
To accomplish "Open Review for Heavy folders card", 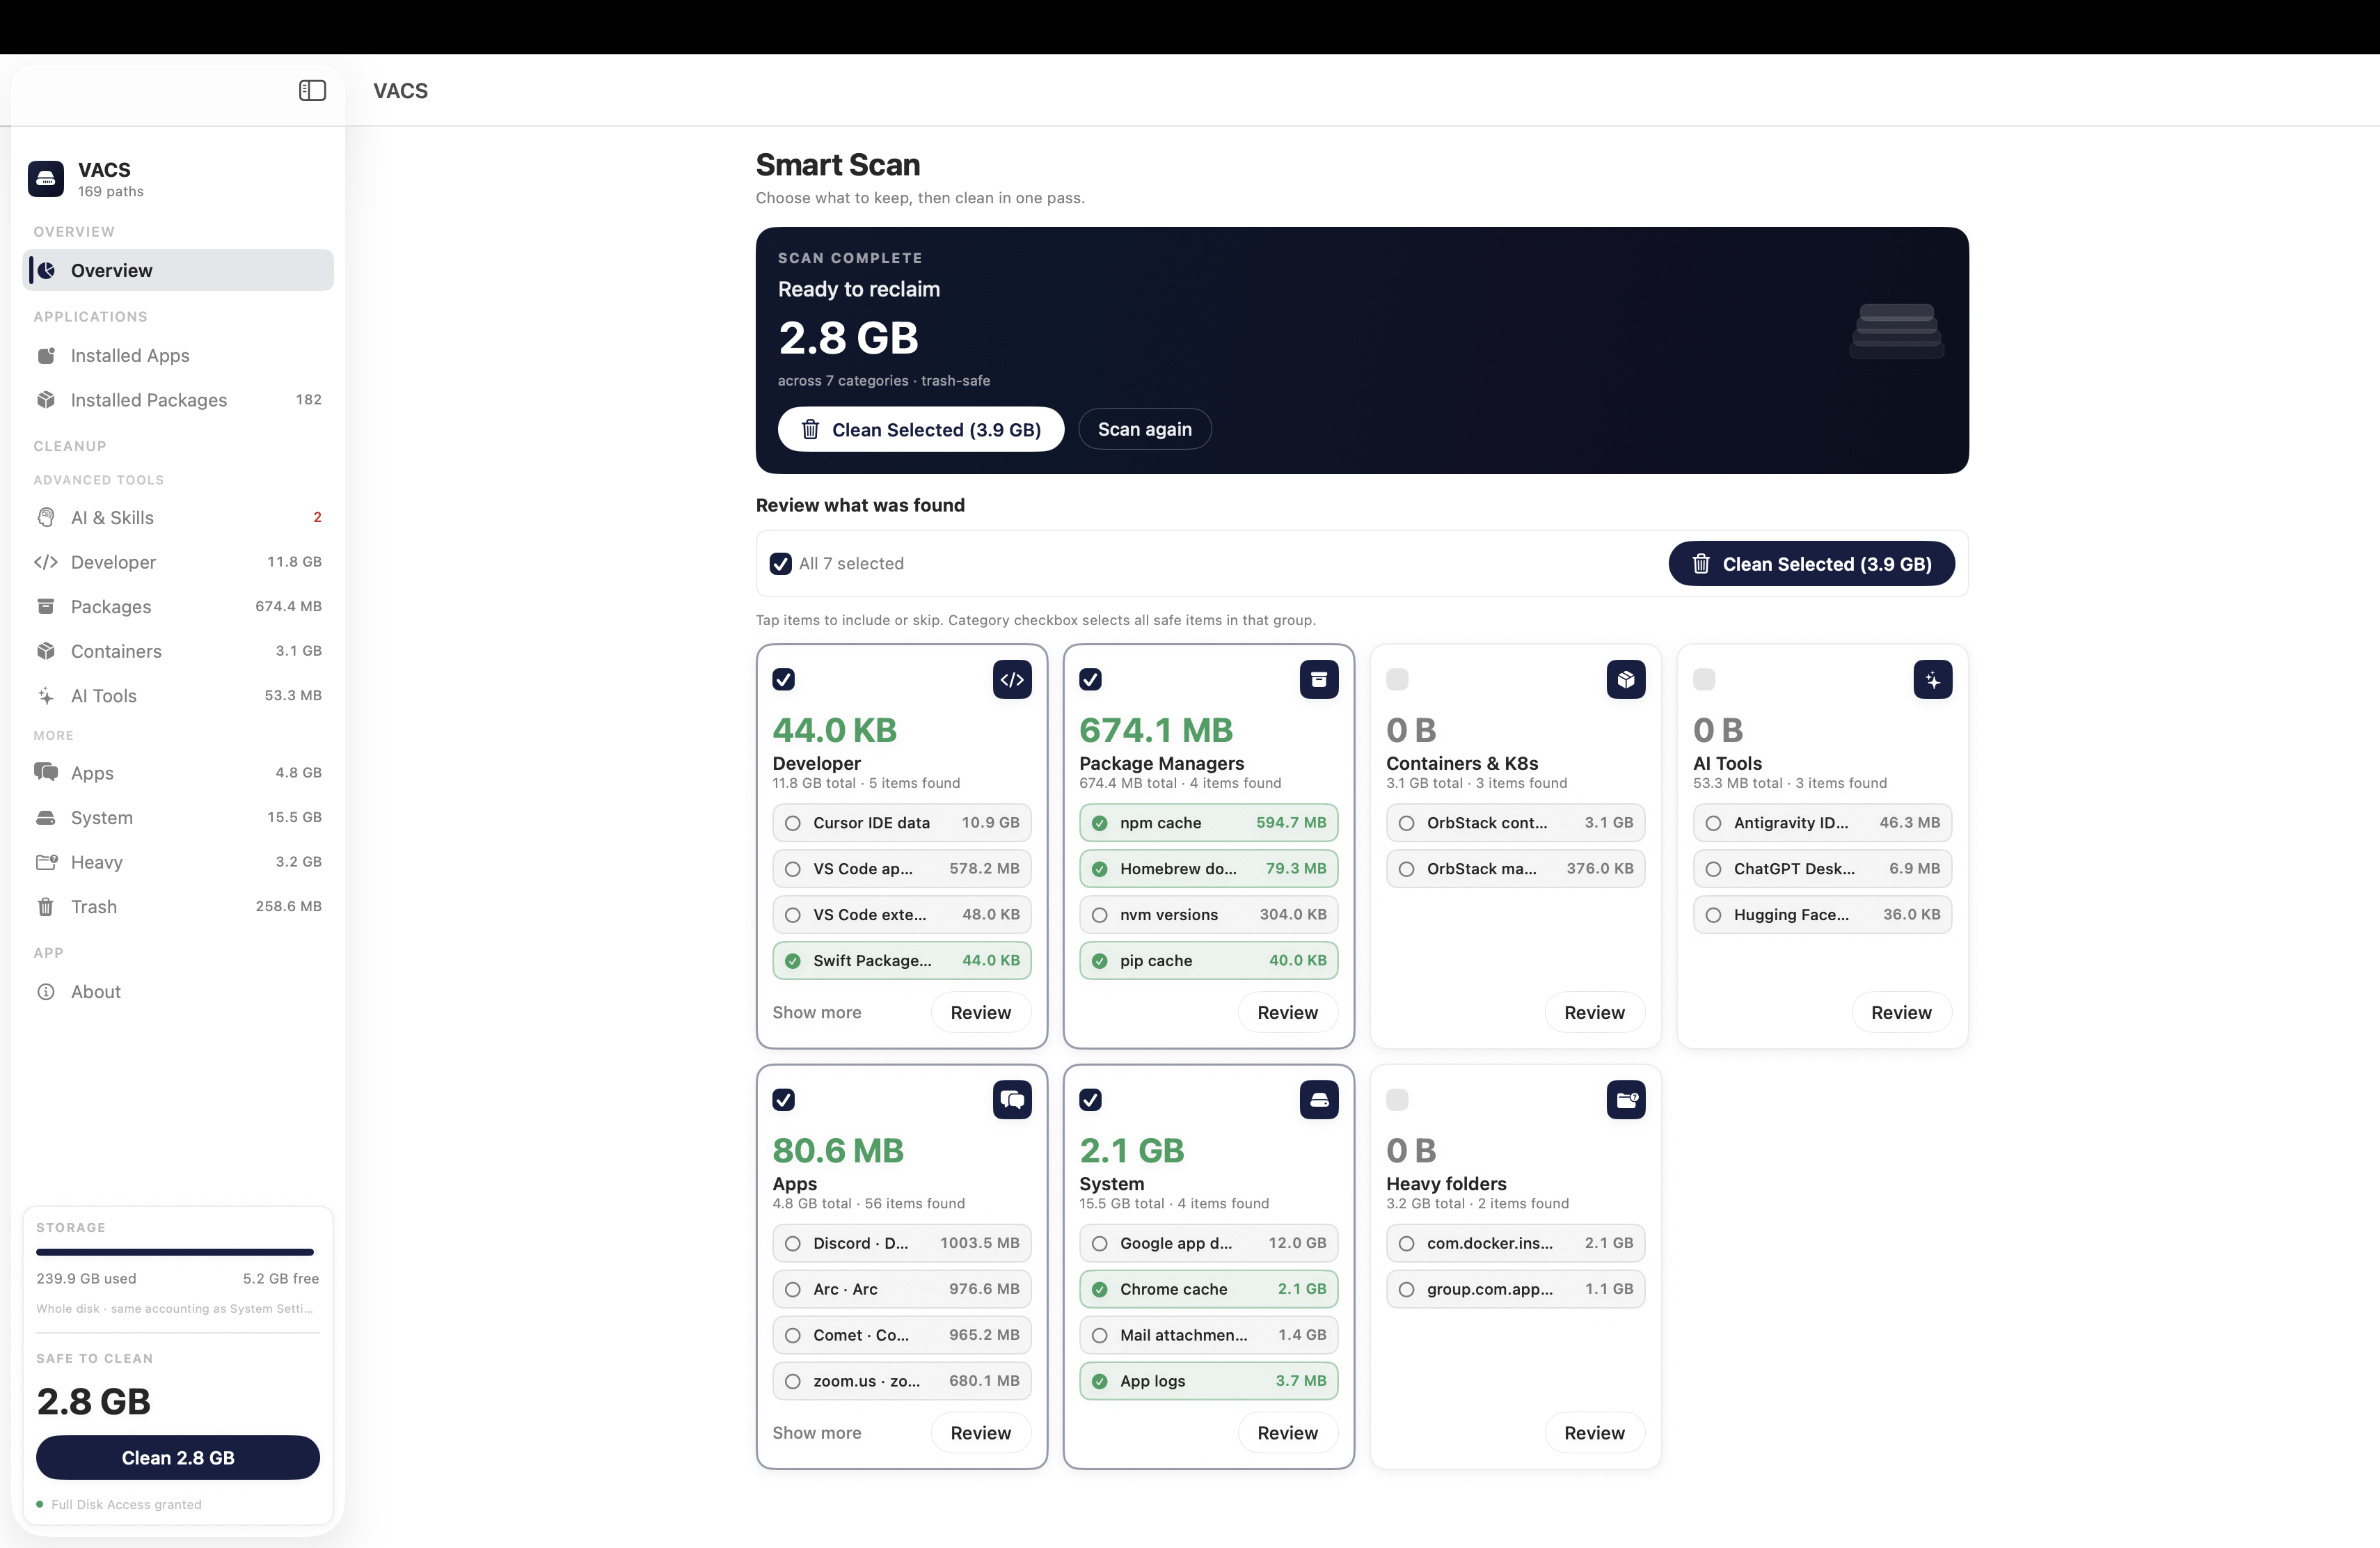I will coord(1595,1433).
